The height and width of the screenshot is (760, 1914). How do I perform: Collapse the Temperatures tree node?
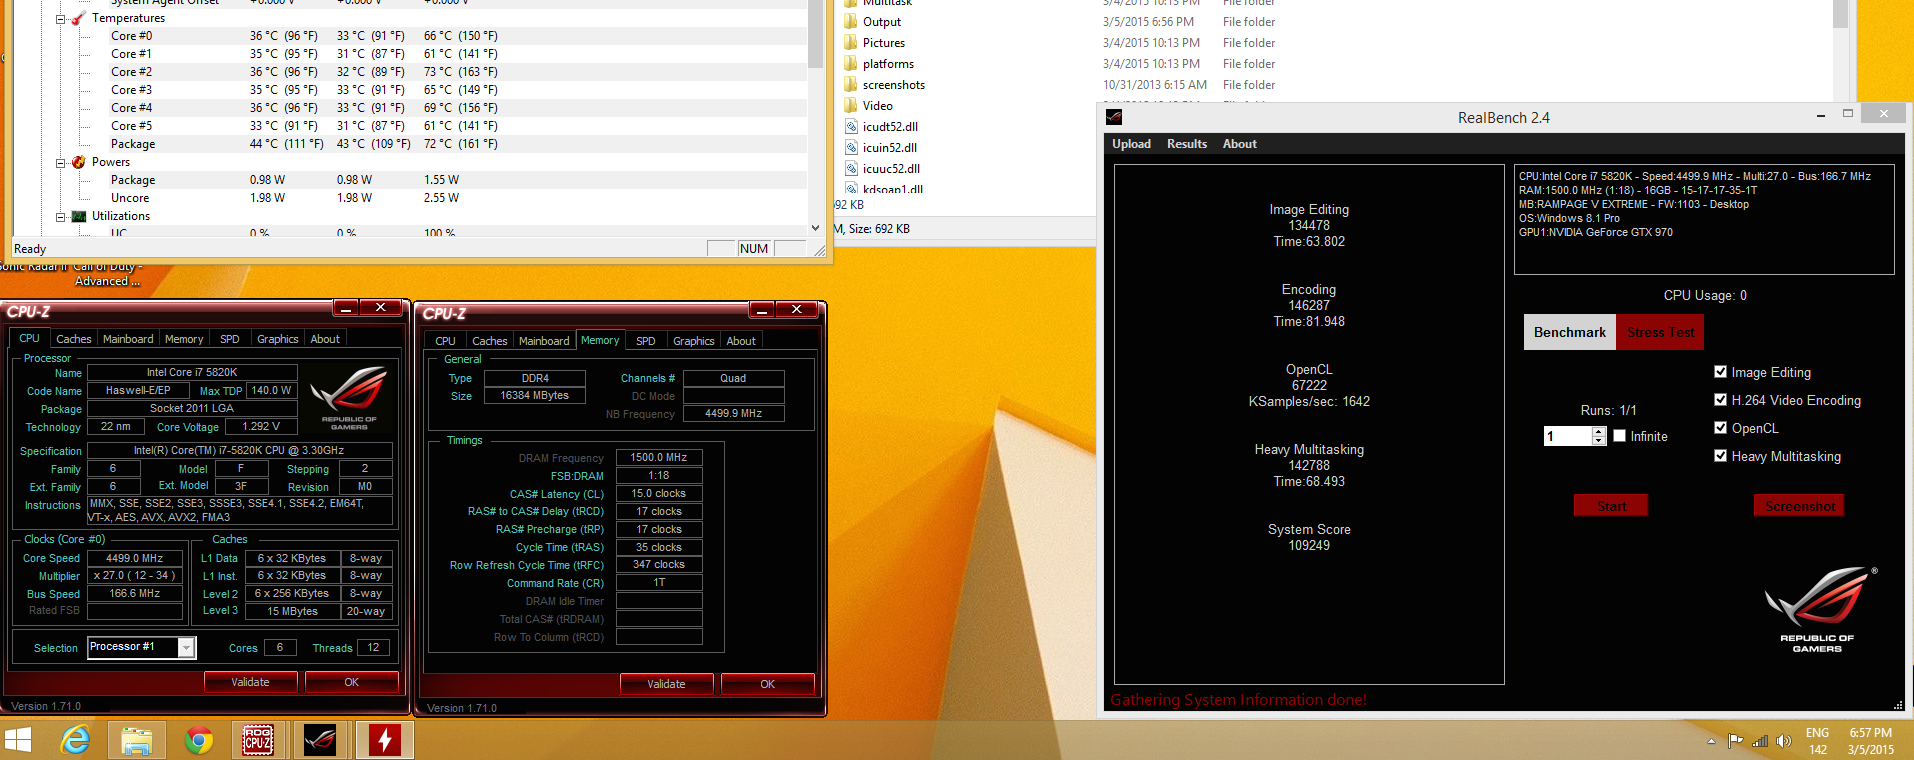pyautogui.click(x=61, y=19)
